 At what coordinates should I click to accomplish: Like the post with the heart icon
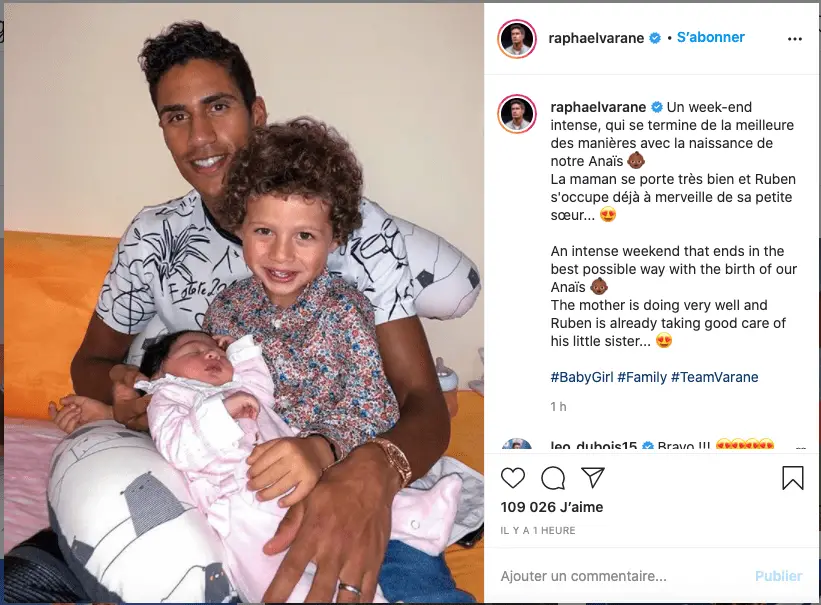513,478
